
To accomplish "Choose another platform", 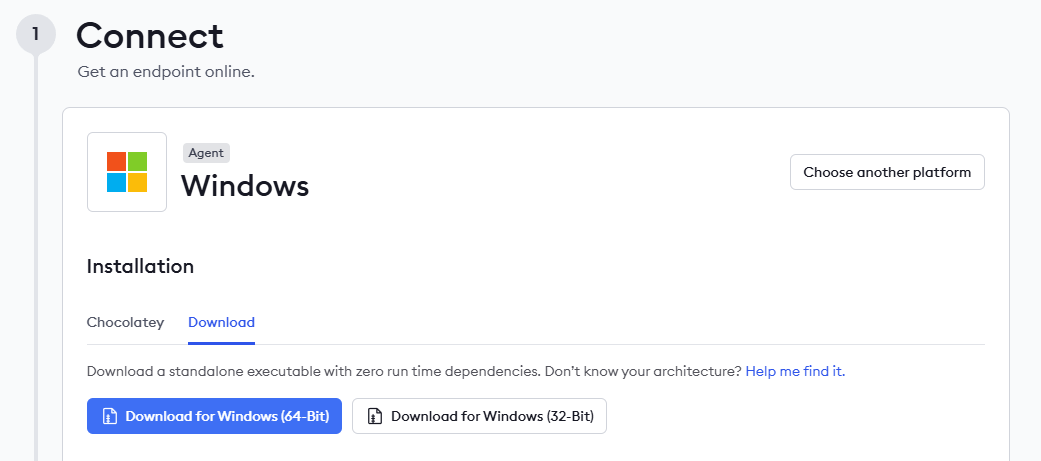I will click(x=887, y=172).
